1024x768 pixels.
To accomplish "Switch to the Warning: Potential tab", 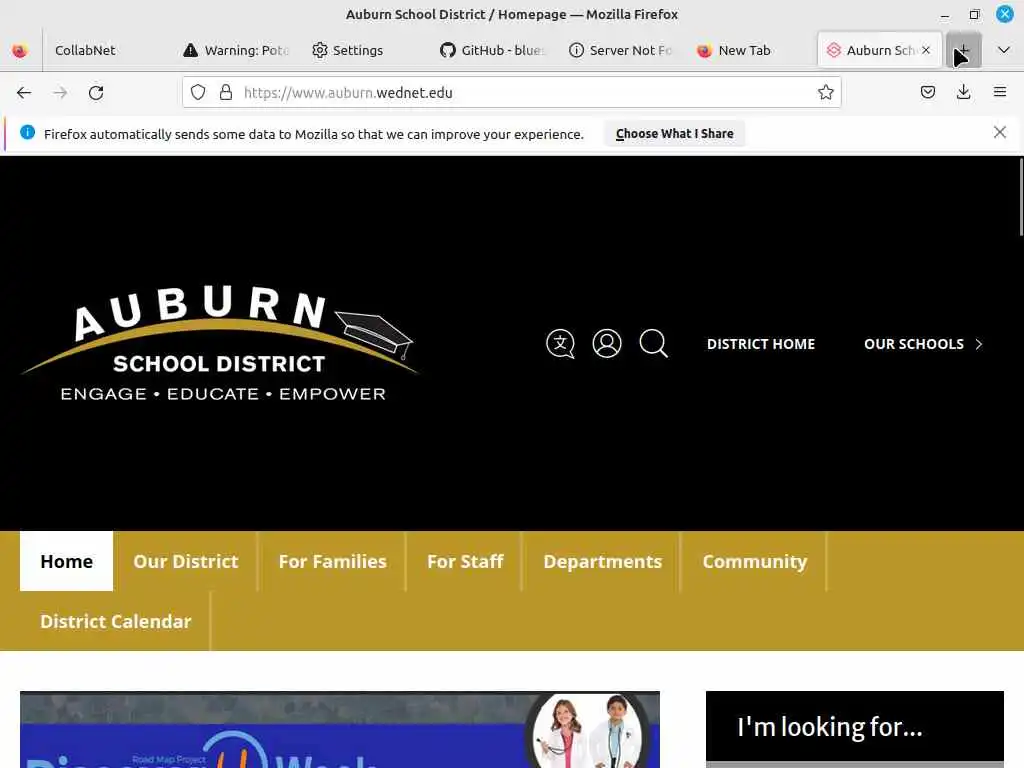I will pos(236,50).
